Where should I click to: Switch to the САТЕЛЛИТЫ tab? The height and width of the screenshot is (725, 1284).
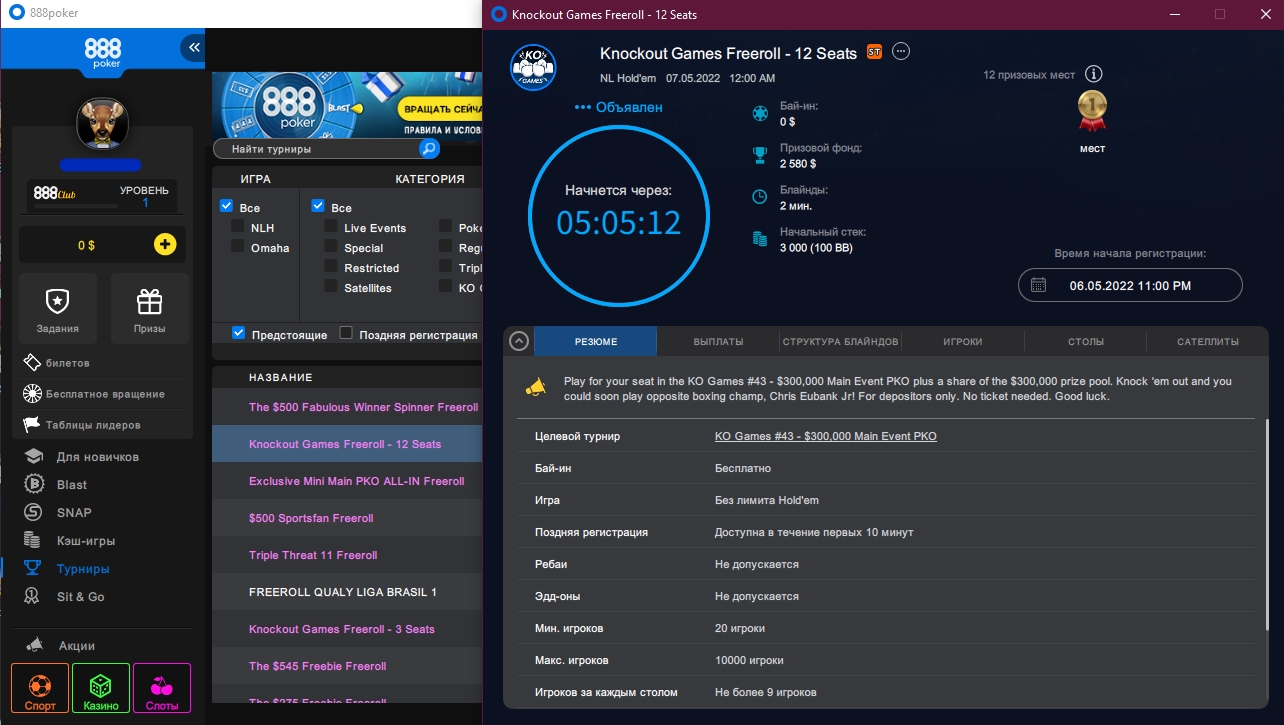click(1208, 341)
